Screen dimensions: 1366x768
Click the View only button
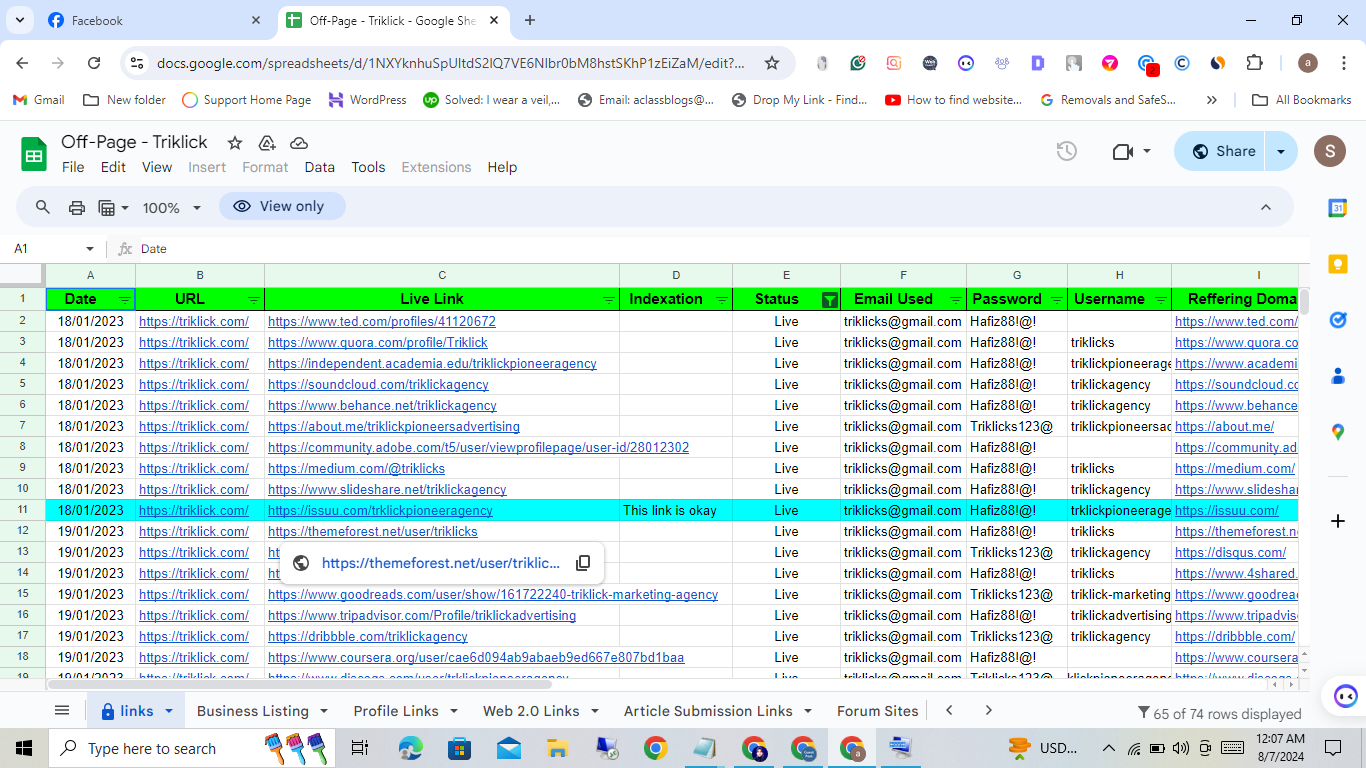[x=282, y=206]
